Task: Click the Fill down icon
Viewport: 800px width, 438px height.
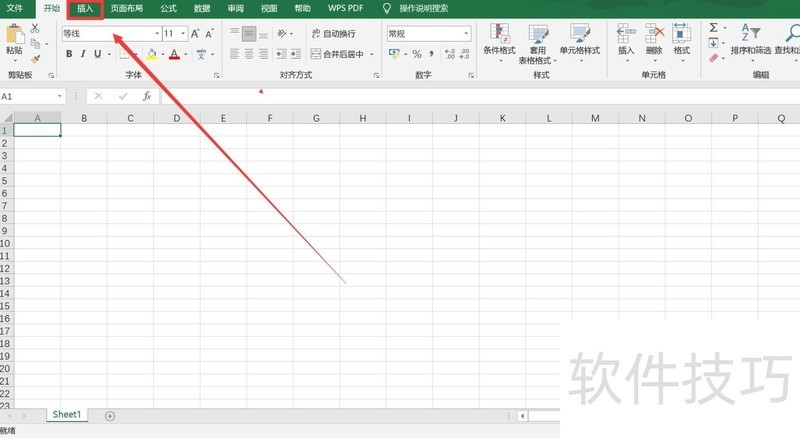Action: pos(713,43)
